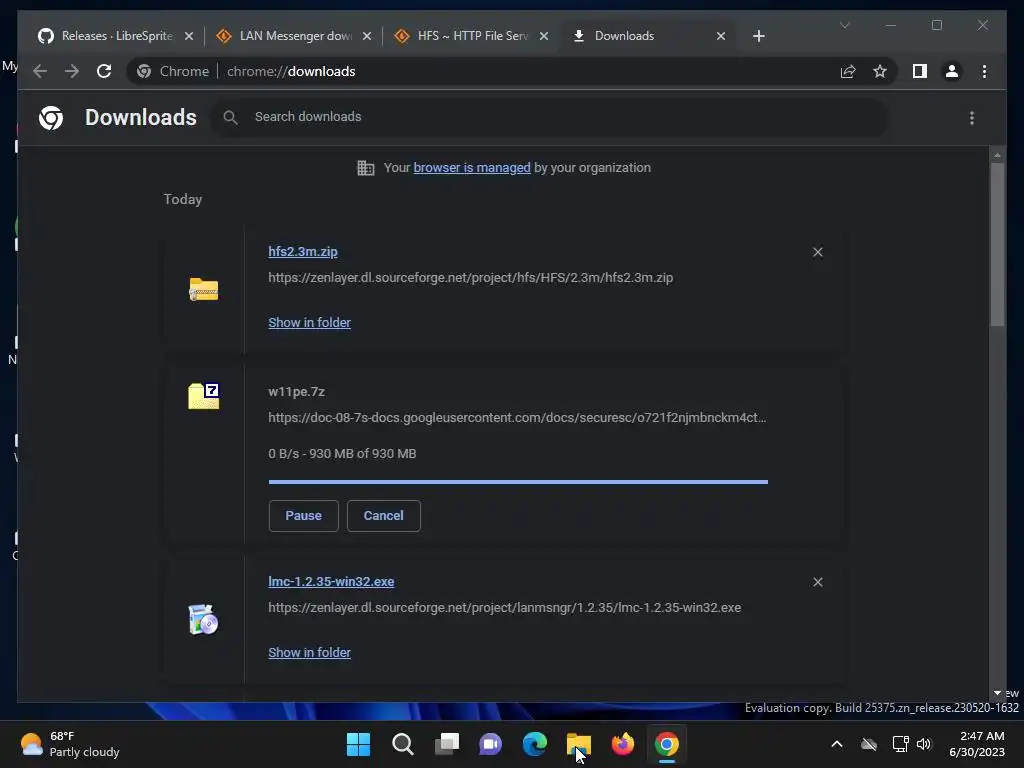The height and width of the screenshot is (768, 1024).
Task: Go back to the previous page
Action: 40,71
